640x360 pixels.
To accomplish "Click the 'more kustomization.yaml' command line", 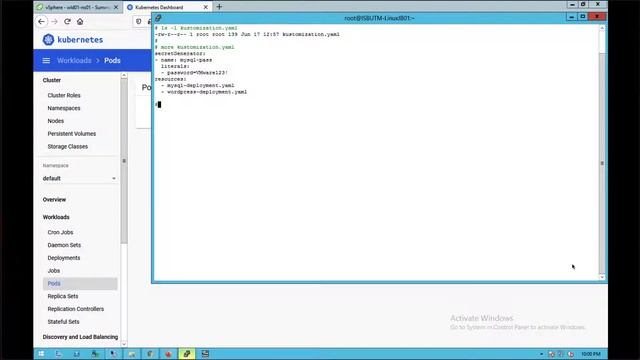I will click(x=195, y=47).
